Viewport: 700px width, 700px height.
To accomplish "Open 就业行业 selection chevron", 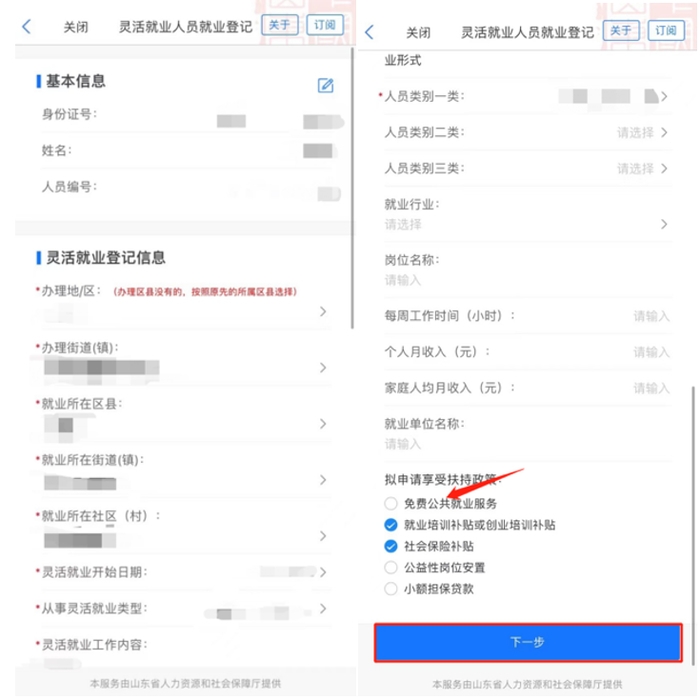I will coord(664,224).
